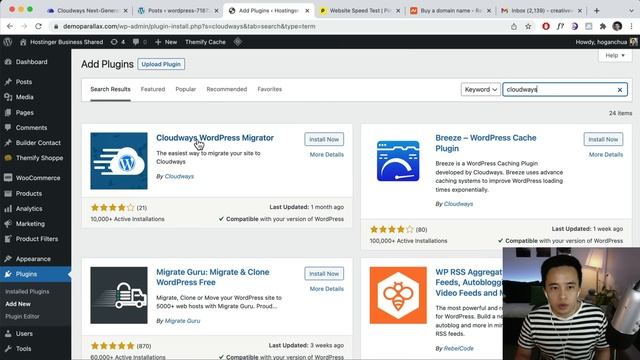640x360 pixels.
Task: Click the Migrate Guru plugin title
Action: [x=213, y=277]
